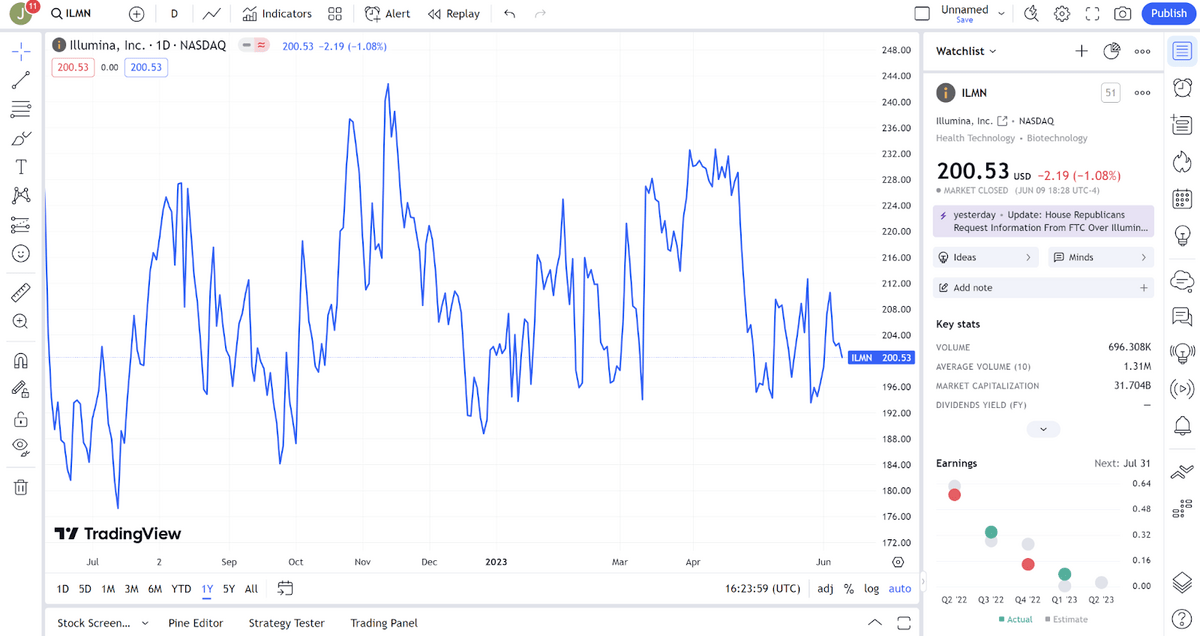
Task: Create an Alert
Action: coord(388,14)
